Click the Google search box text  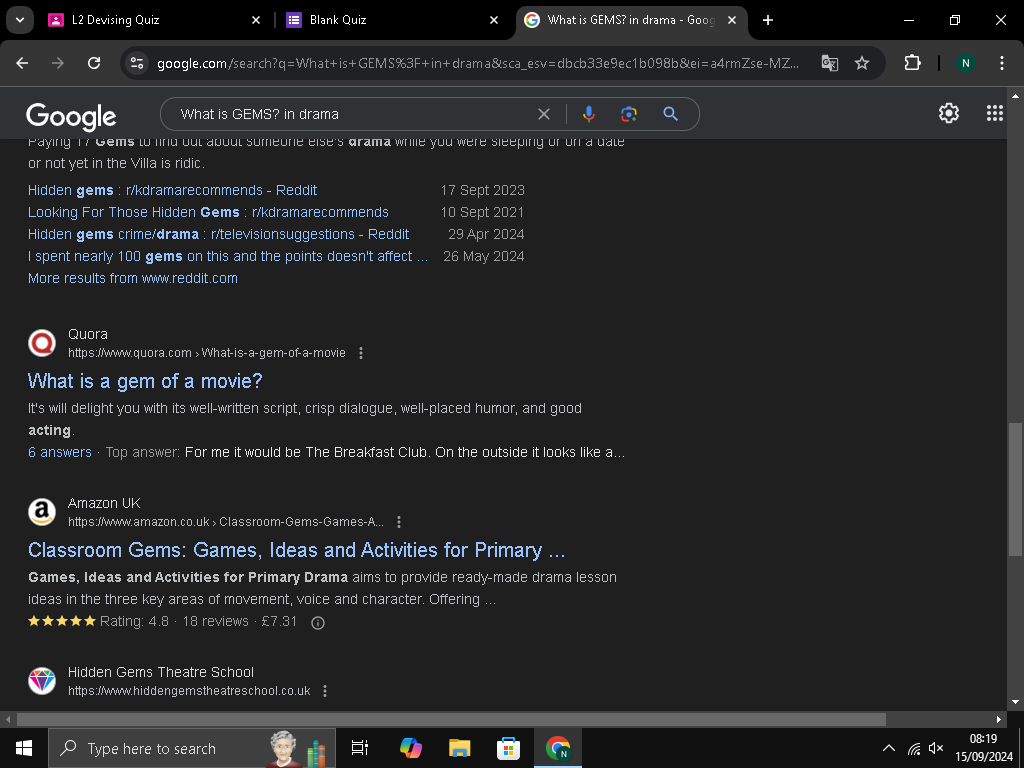[259, 114]
